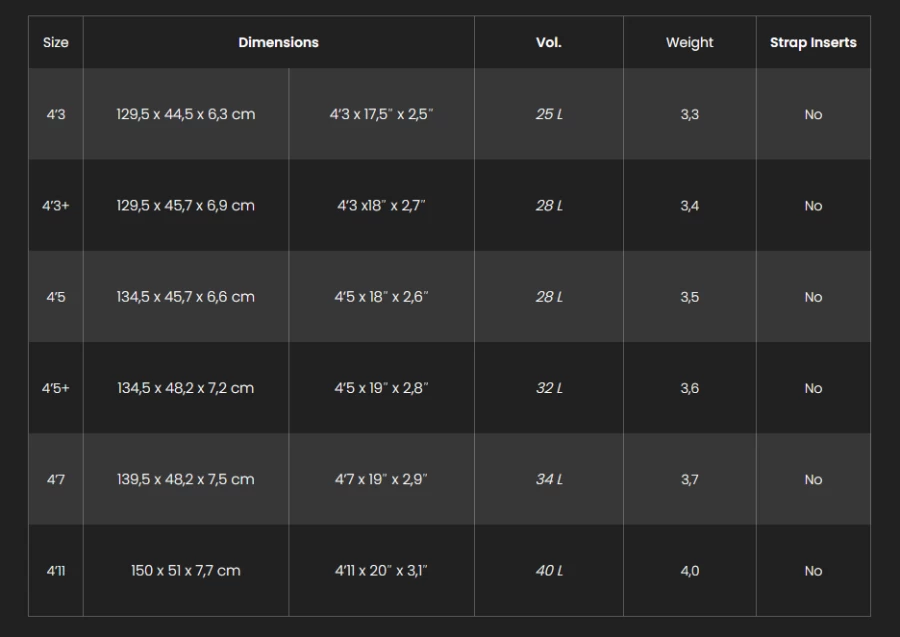Image resolution: width=900 pixels, height=637 pixels.
Task: Click the 4,0 weight value
Action: point(690,571)
